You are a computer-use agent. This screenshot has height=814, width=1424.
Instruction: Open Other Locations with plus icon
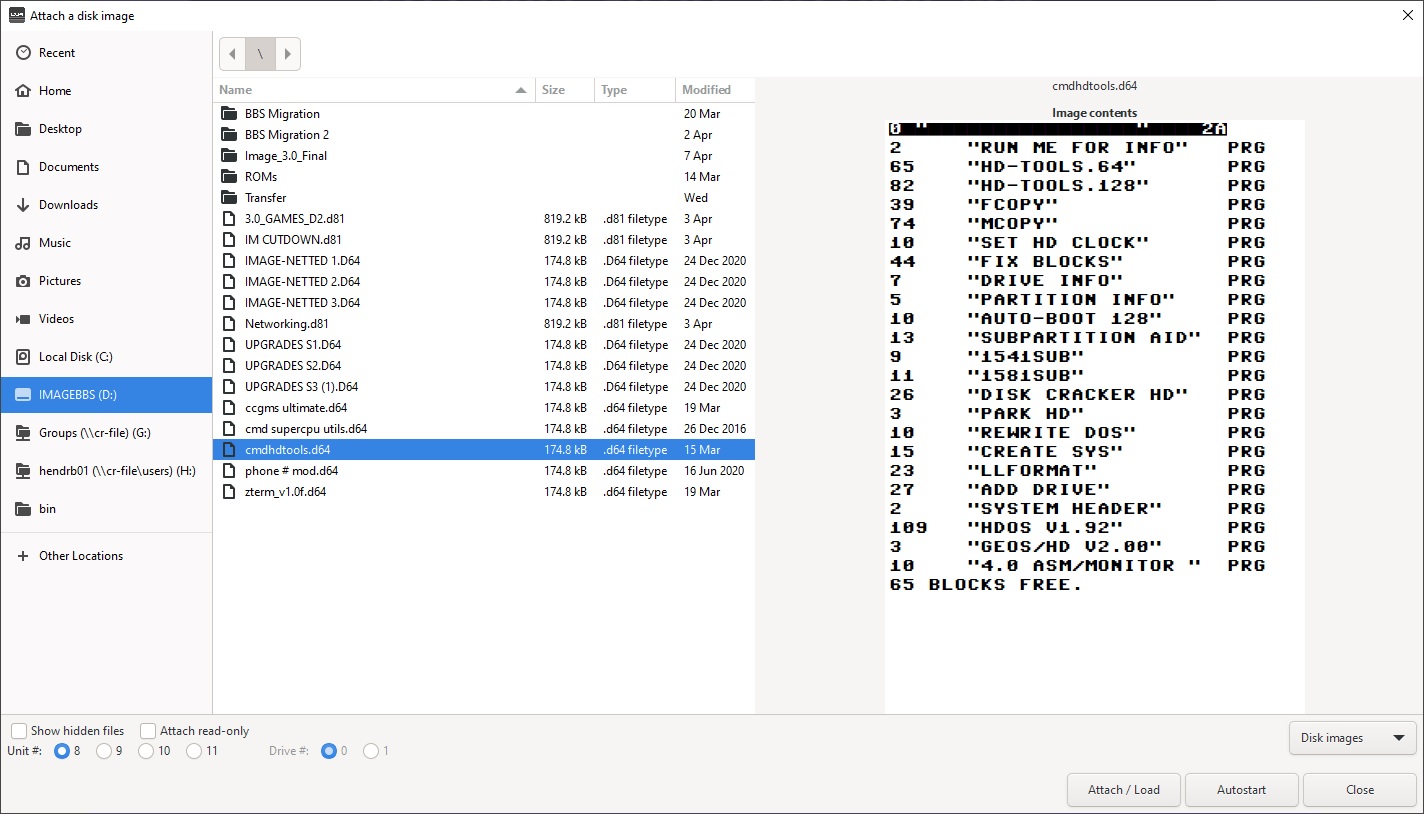point(106,556)
